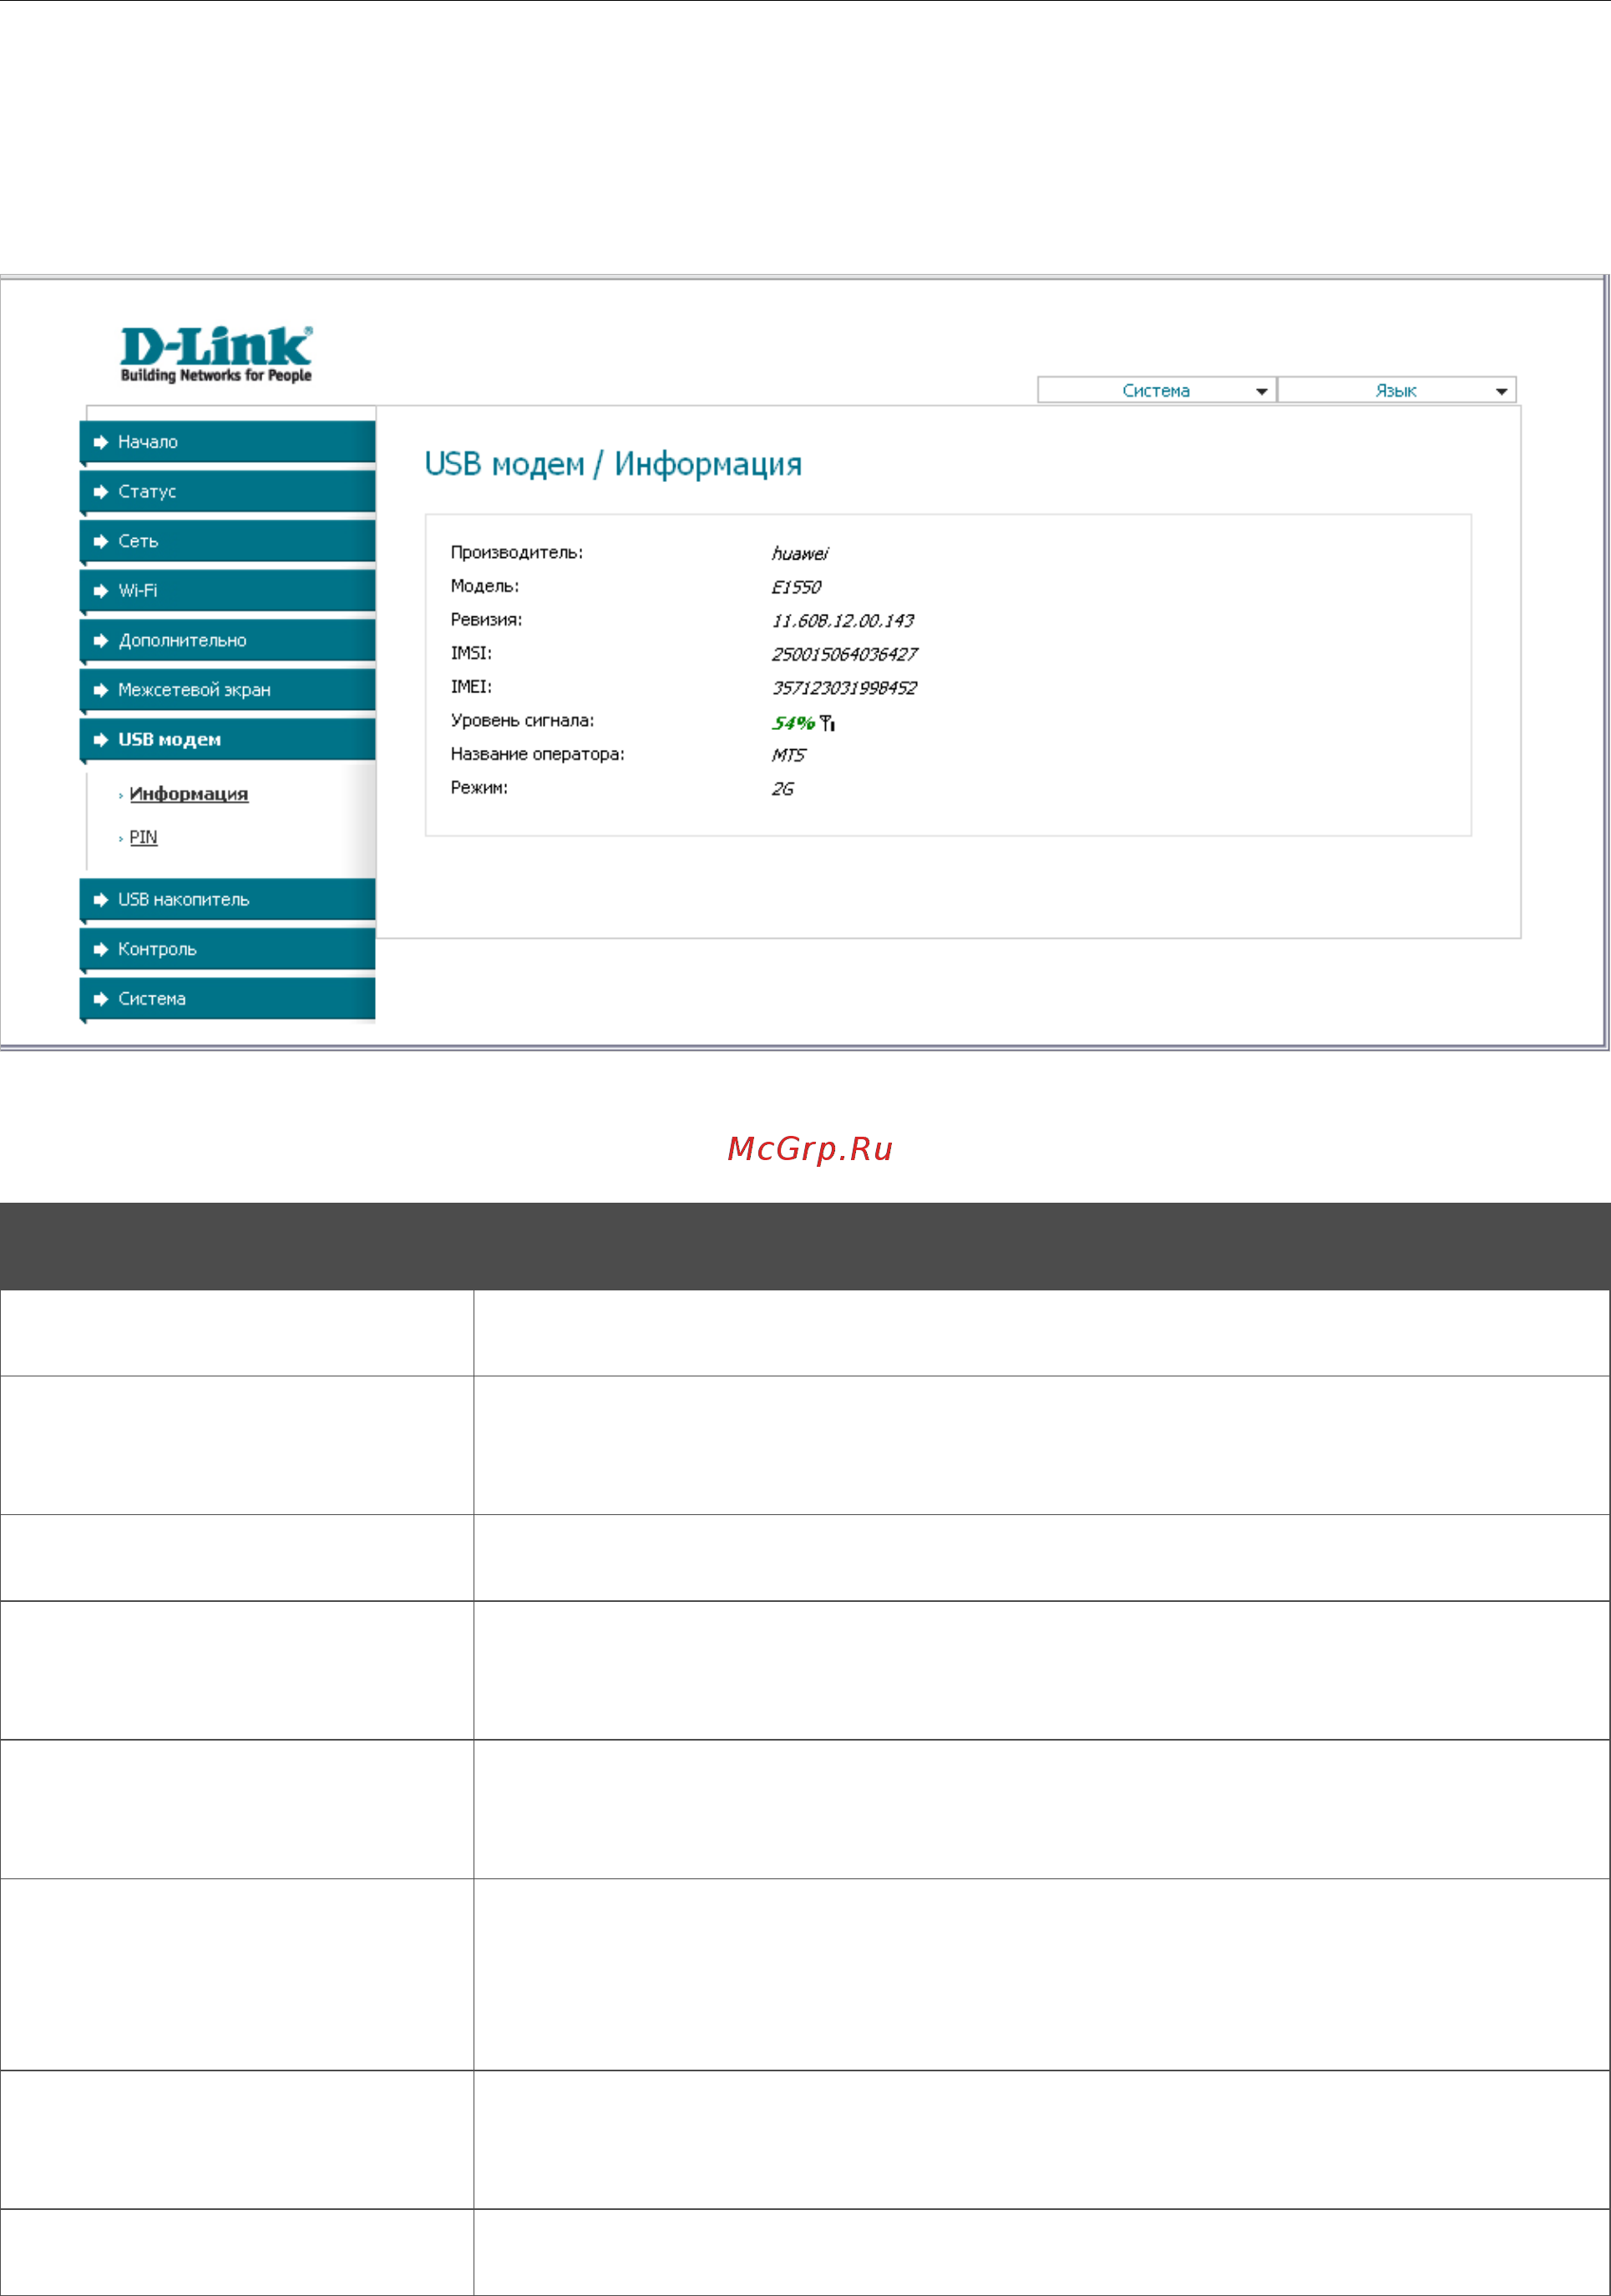The image size is (1611, 2296).
Task: Open the Статус menu section
Action: point(228,491)
